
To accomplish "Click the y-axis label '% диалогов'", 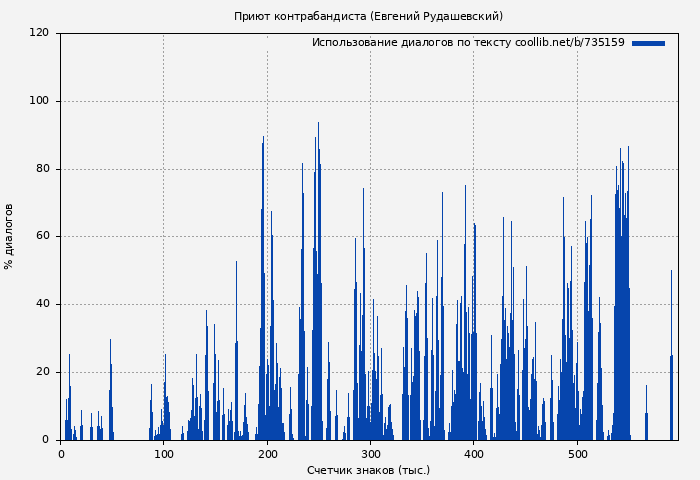I will (10, 236).
